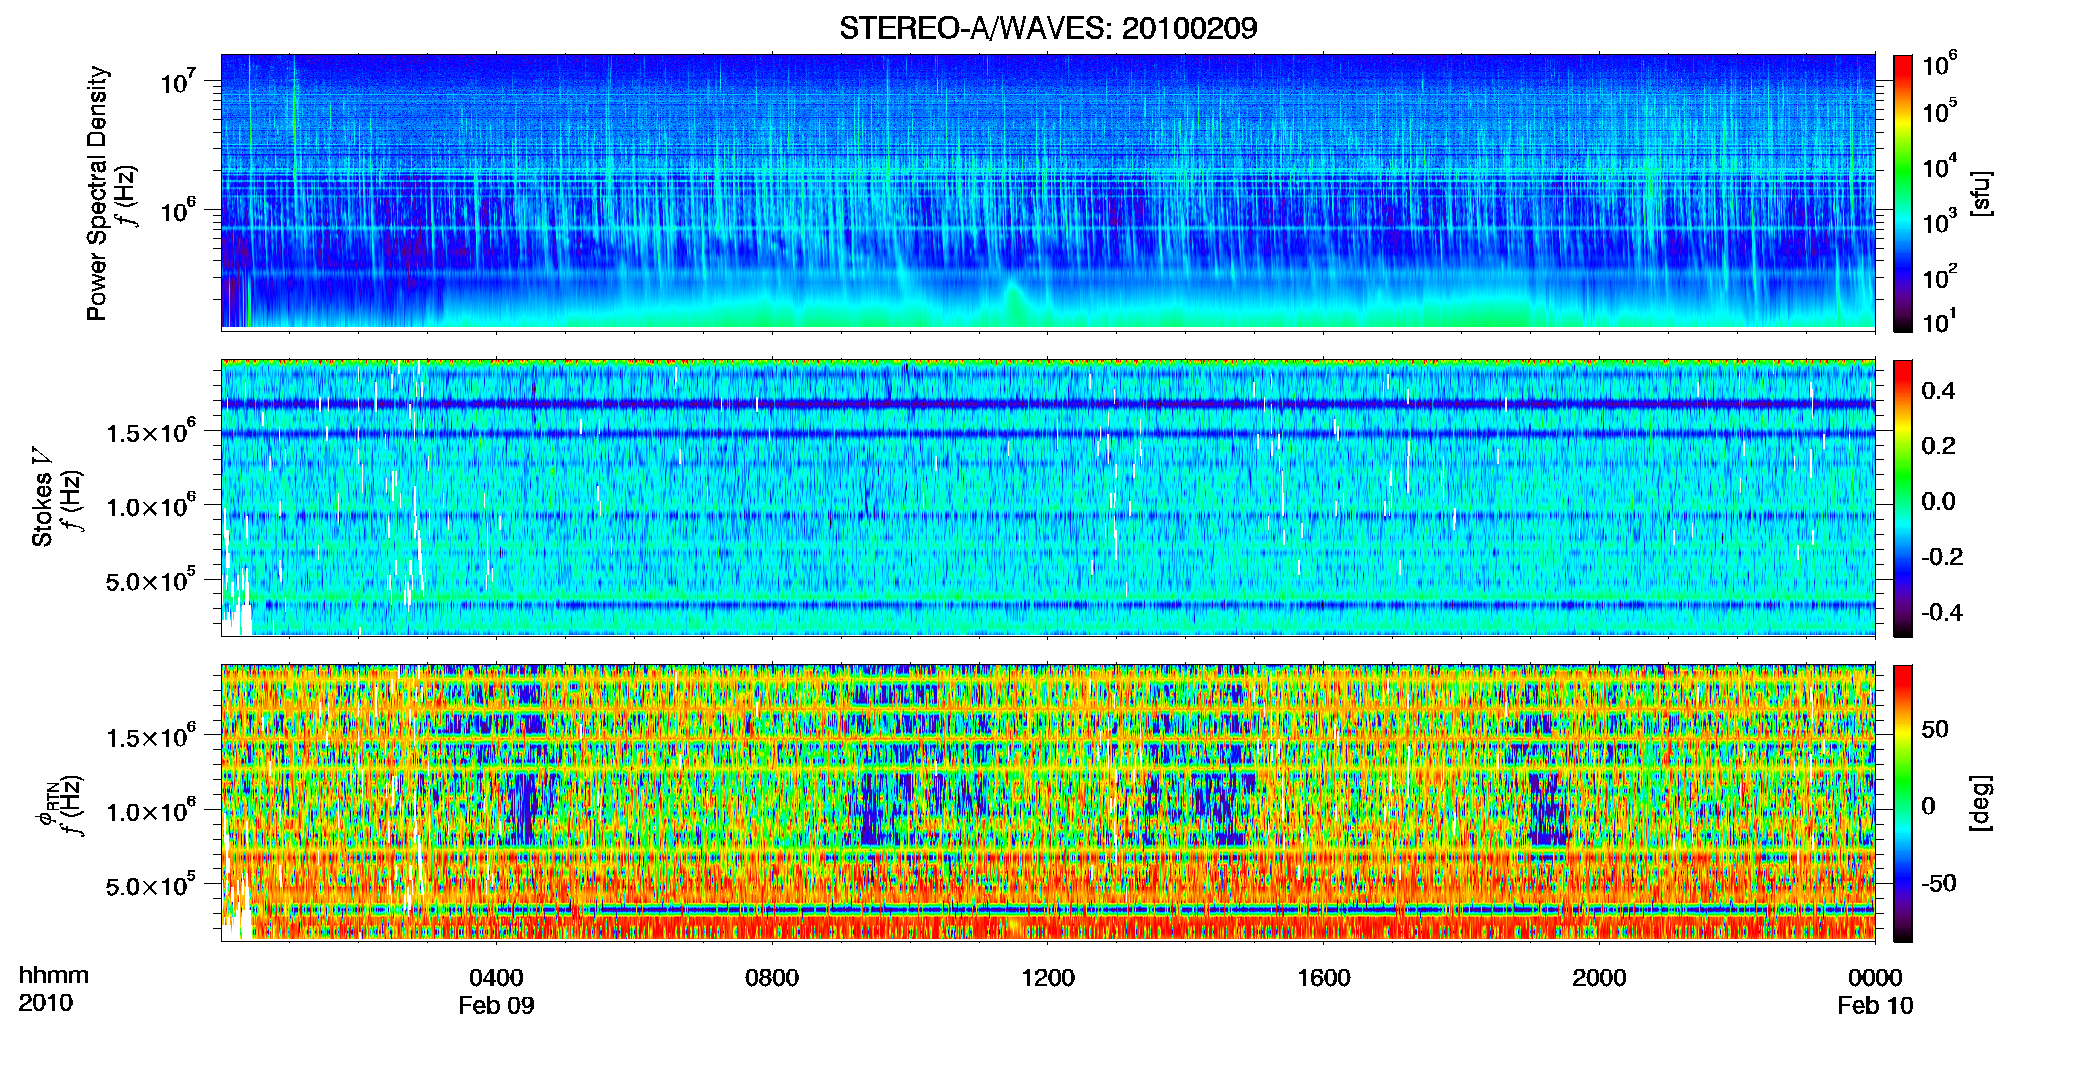
Task: Click the 0000 time axis label
Action: (x=1875, y=978)
